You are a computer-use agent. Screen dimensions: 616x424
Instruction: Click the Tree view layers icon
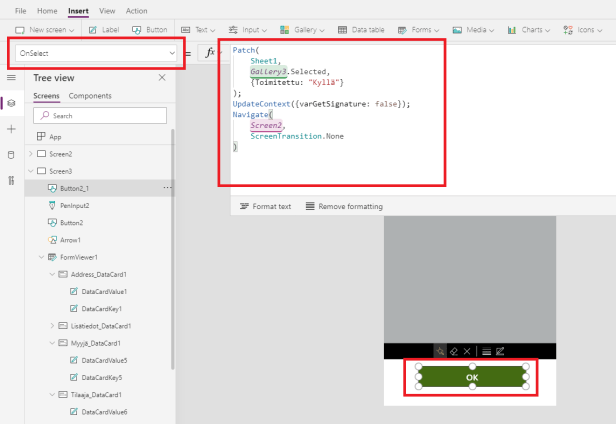(11, 103)
